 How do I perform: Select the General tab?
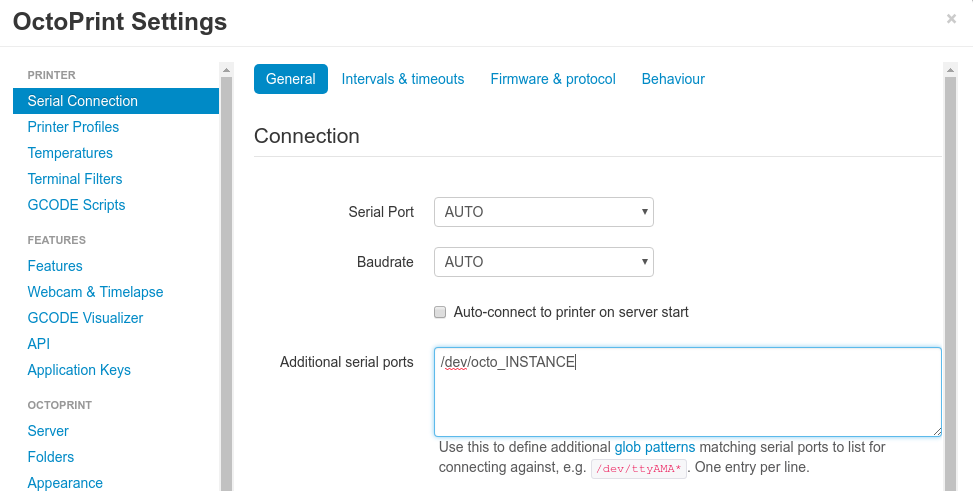(291, 79)
